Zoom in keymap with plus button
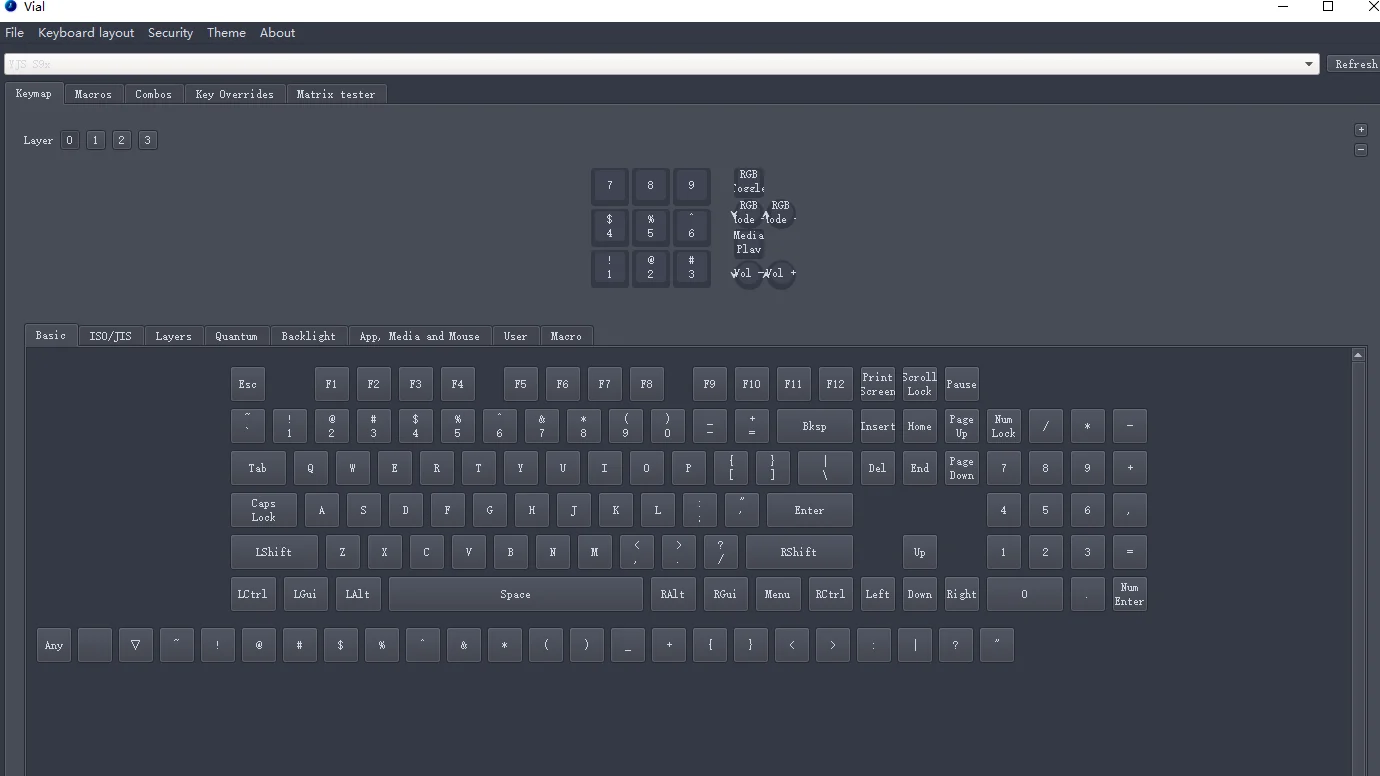This screenshot has height=776, width=1380. [x=1360, y=129]
